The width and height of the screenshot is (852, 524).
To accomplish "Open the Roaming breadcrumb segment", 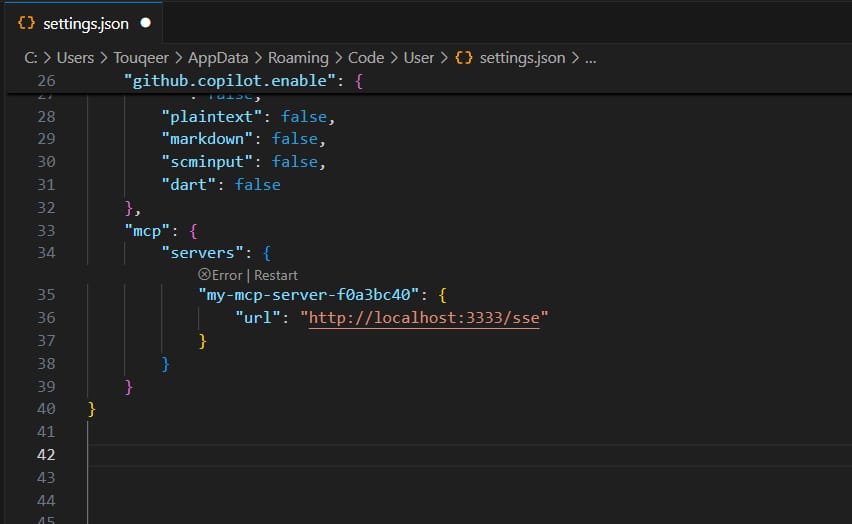I will (298, 58).
